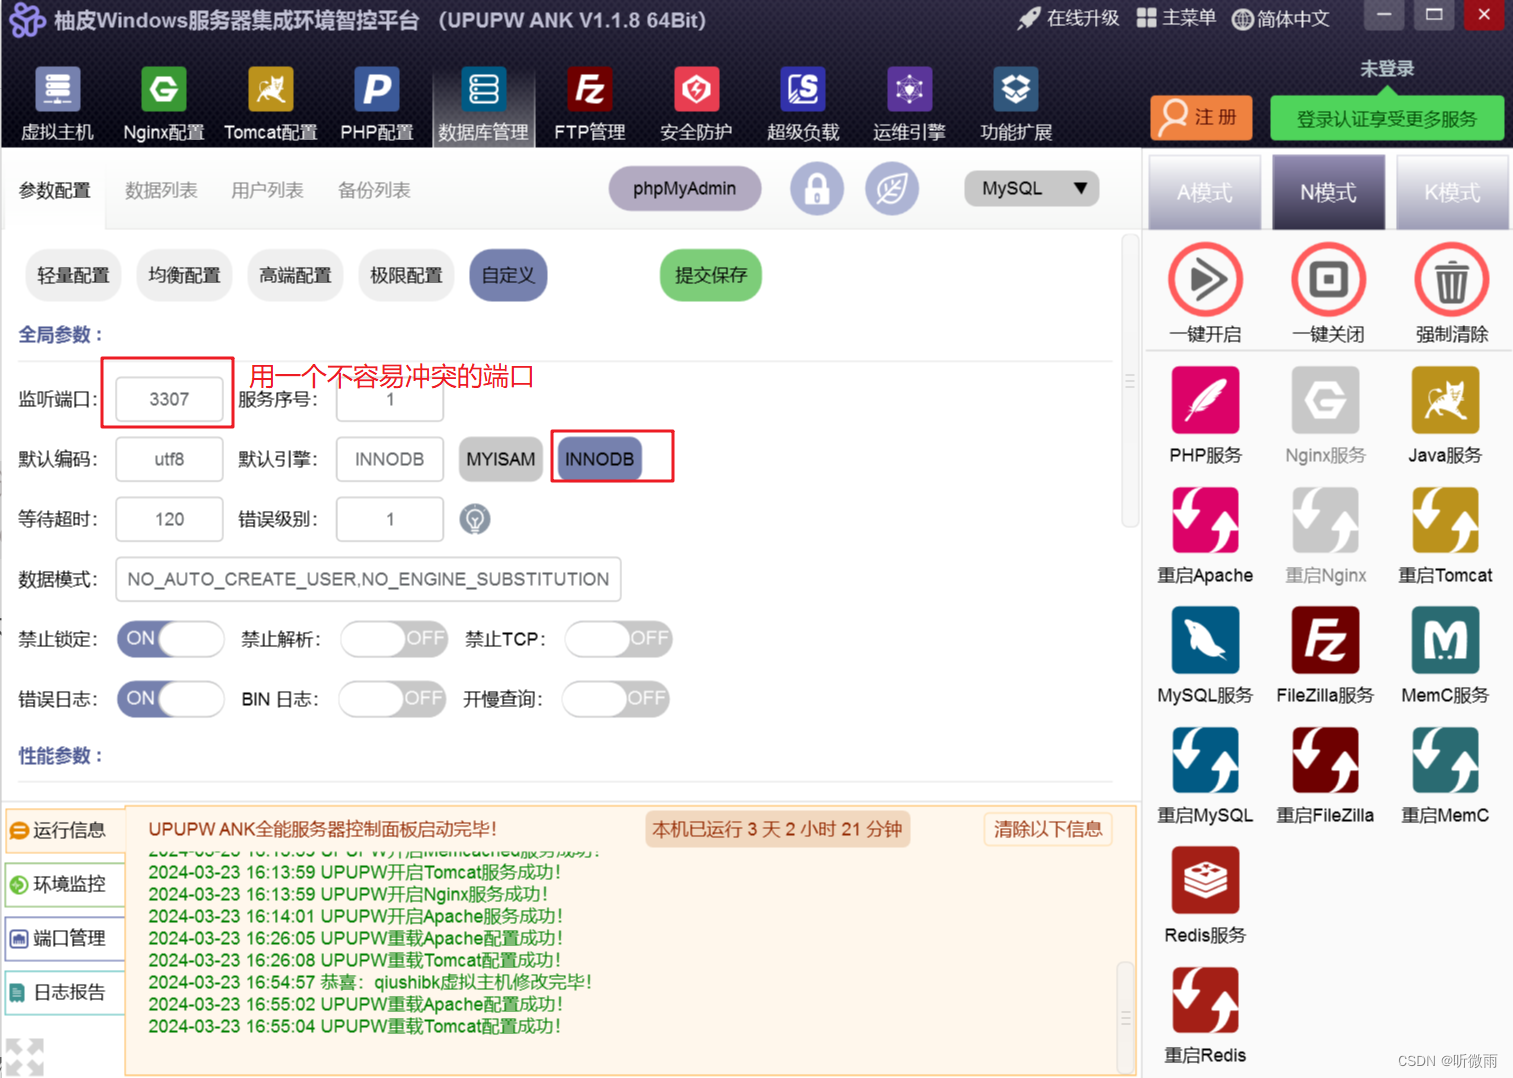Toggle FileZilla服务 icon
1513x1078 pixels.
1325,640
